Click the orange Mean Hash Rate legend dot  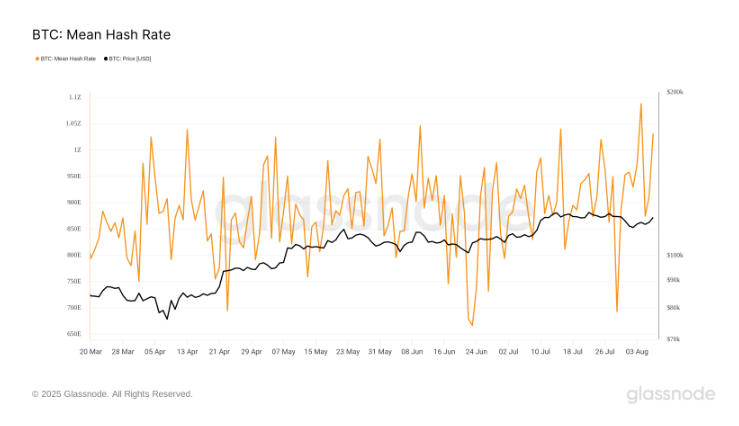pos(37,59)
